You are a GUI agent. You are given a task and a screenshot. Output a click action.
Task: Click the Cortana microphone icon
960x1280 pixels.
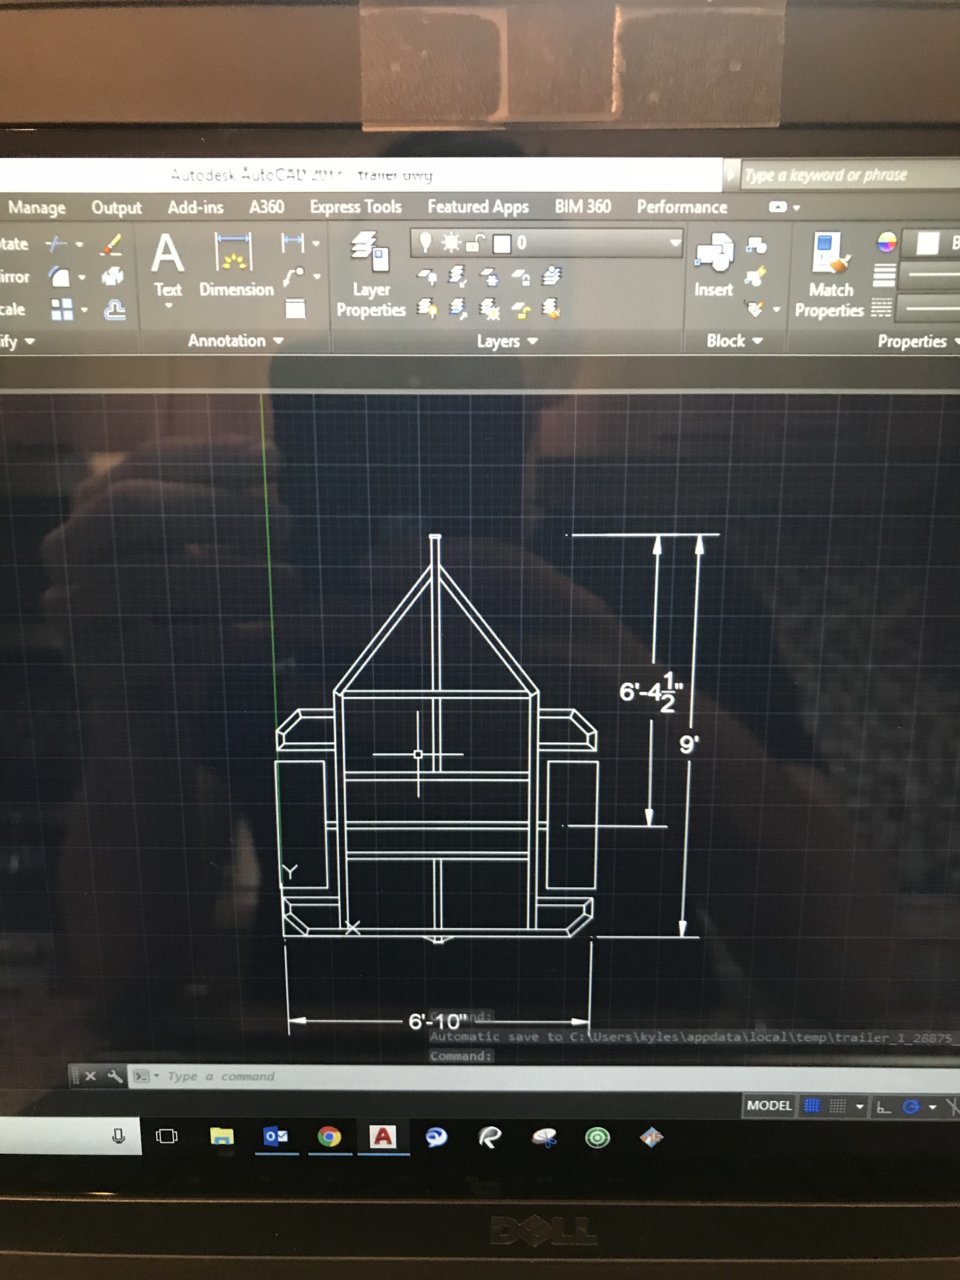click(118, 1136)
